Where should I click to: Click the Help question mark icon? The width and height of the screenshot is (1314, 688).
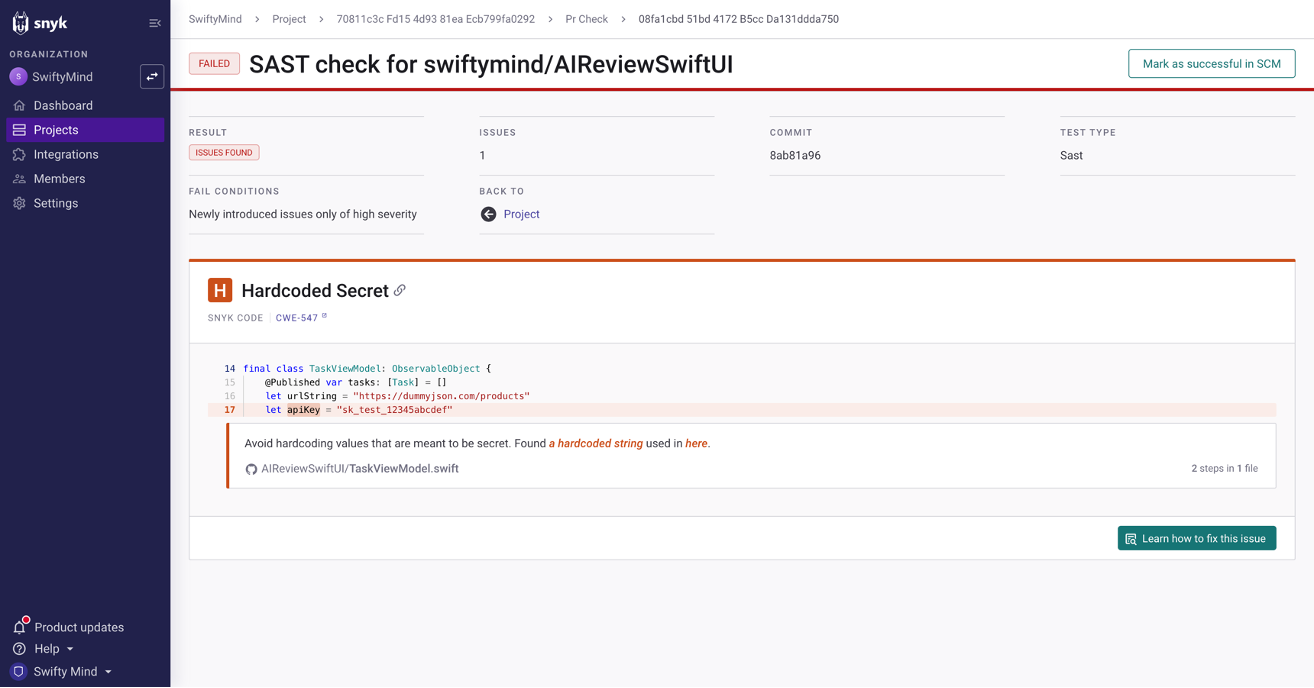[x=19, y=650]
